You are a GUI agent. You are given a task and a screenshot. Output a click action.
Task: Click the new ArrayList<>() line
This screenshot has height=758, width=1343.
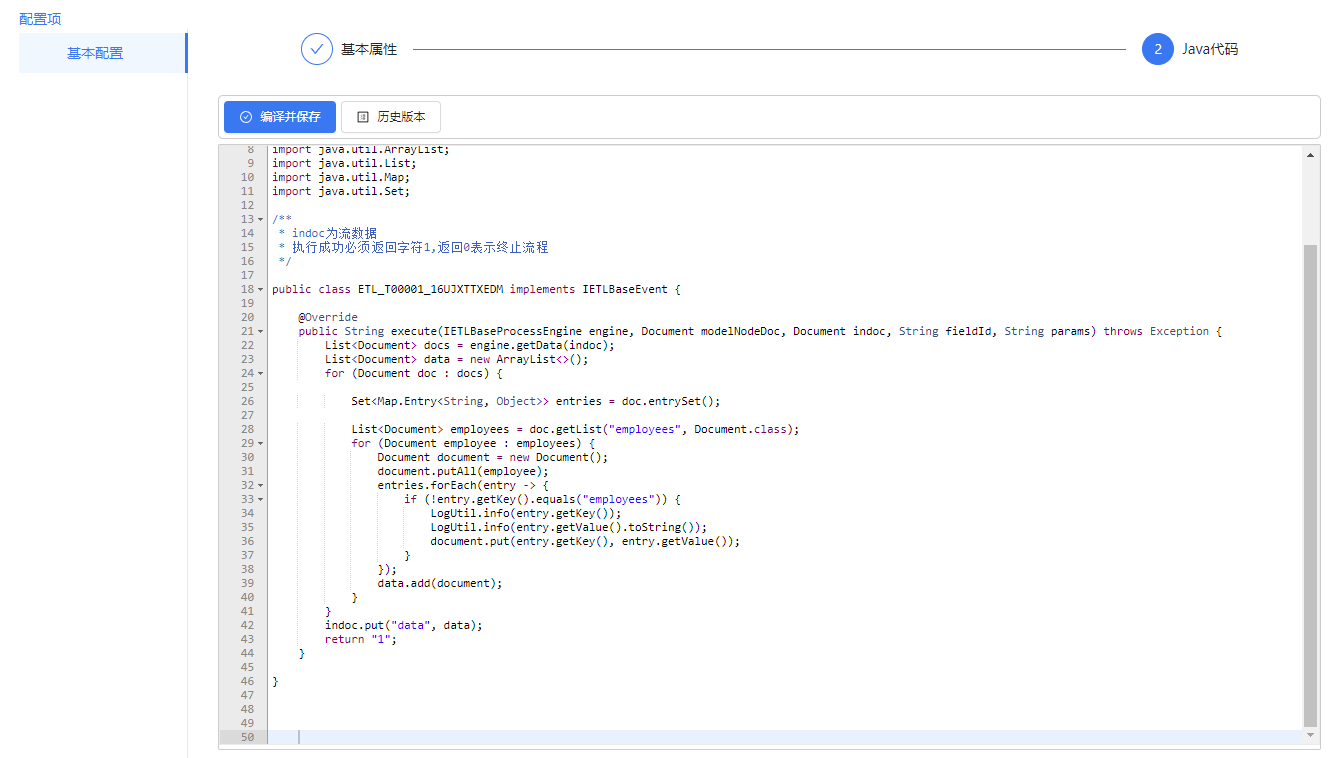point(457,359)
